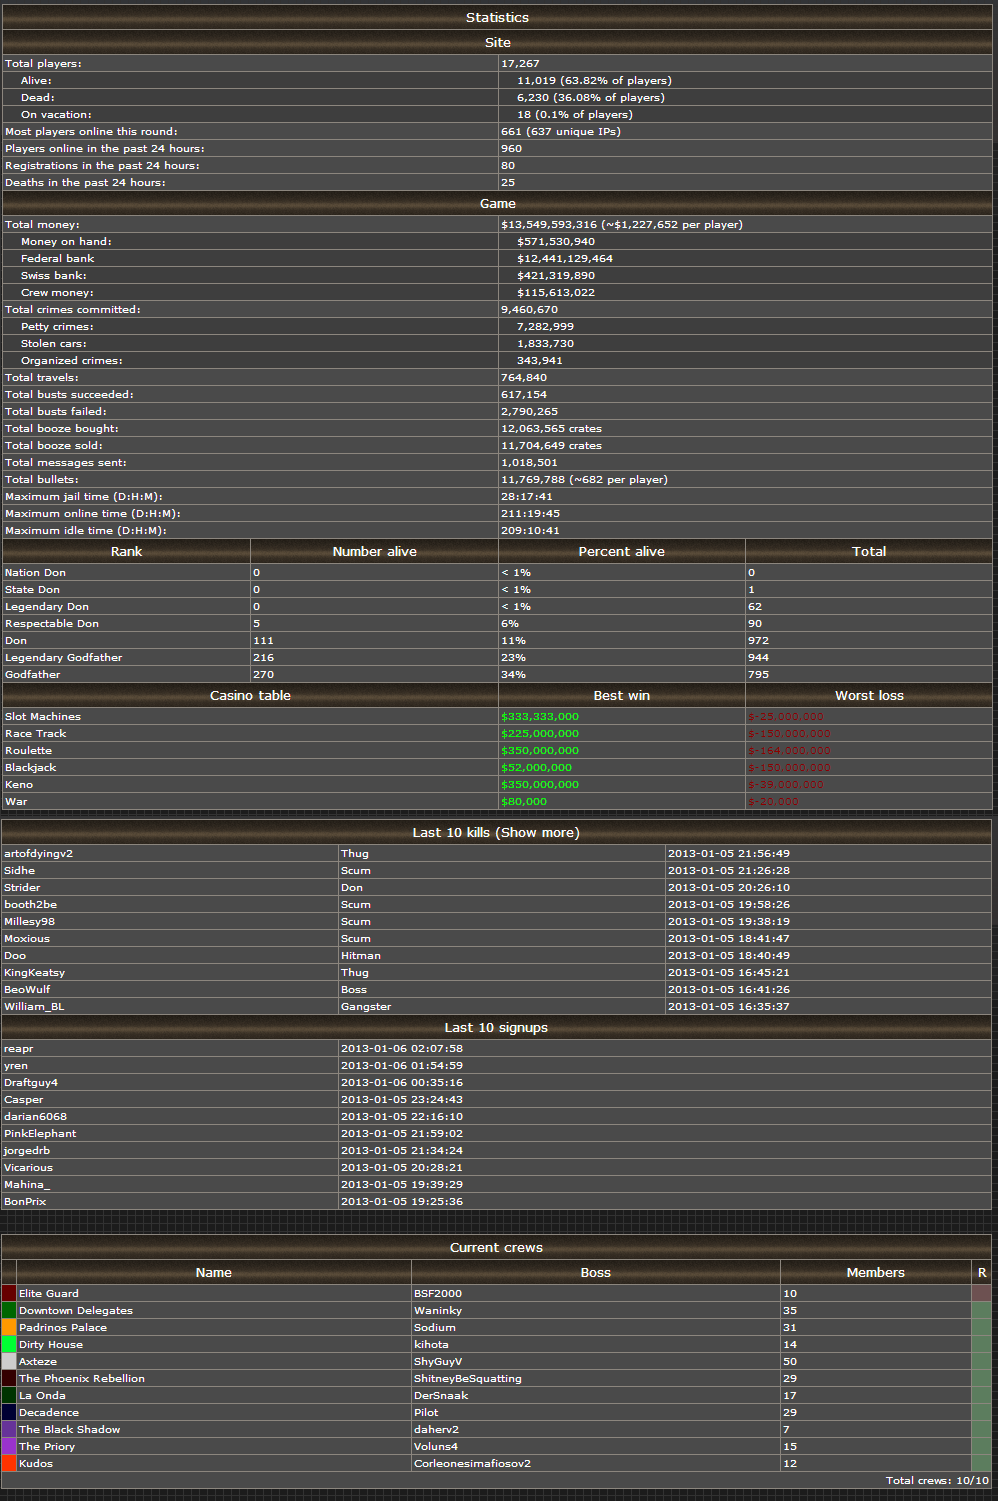Click The Priory color swatch
The image size is (998, 1501).
point(9,1446)
